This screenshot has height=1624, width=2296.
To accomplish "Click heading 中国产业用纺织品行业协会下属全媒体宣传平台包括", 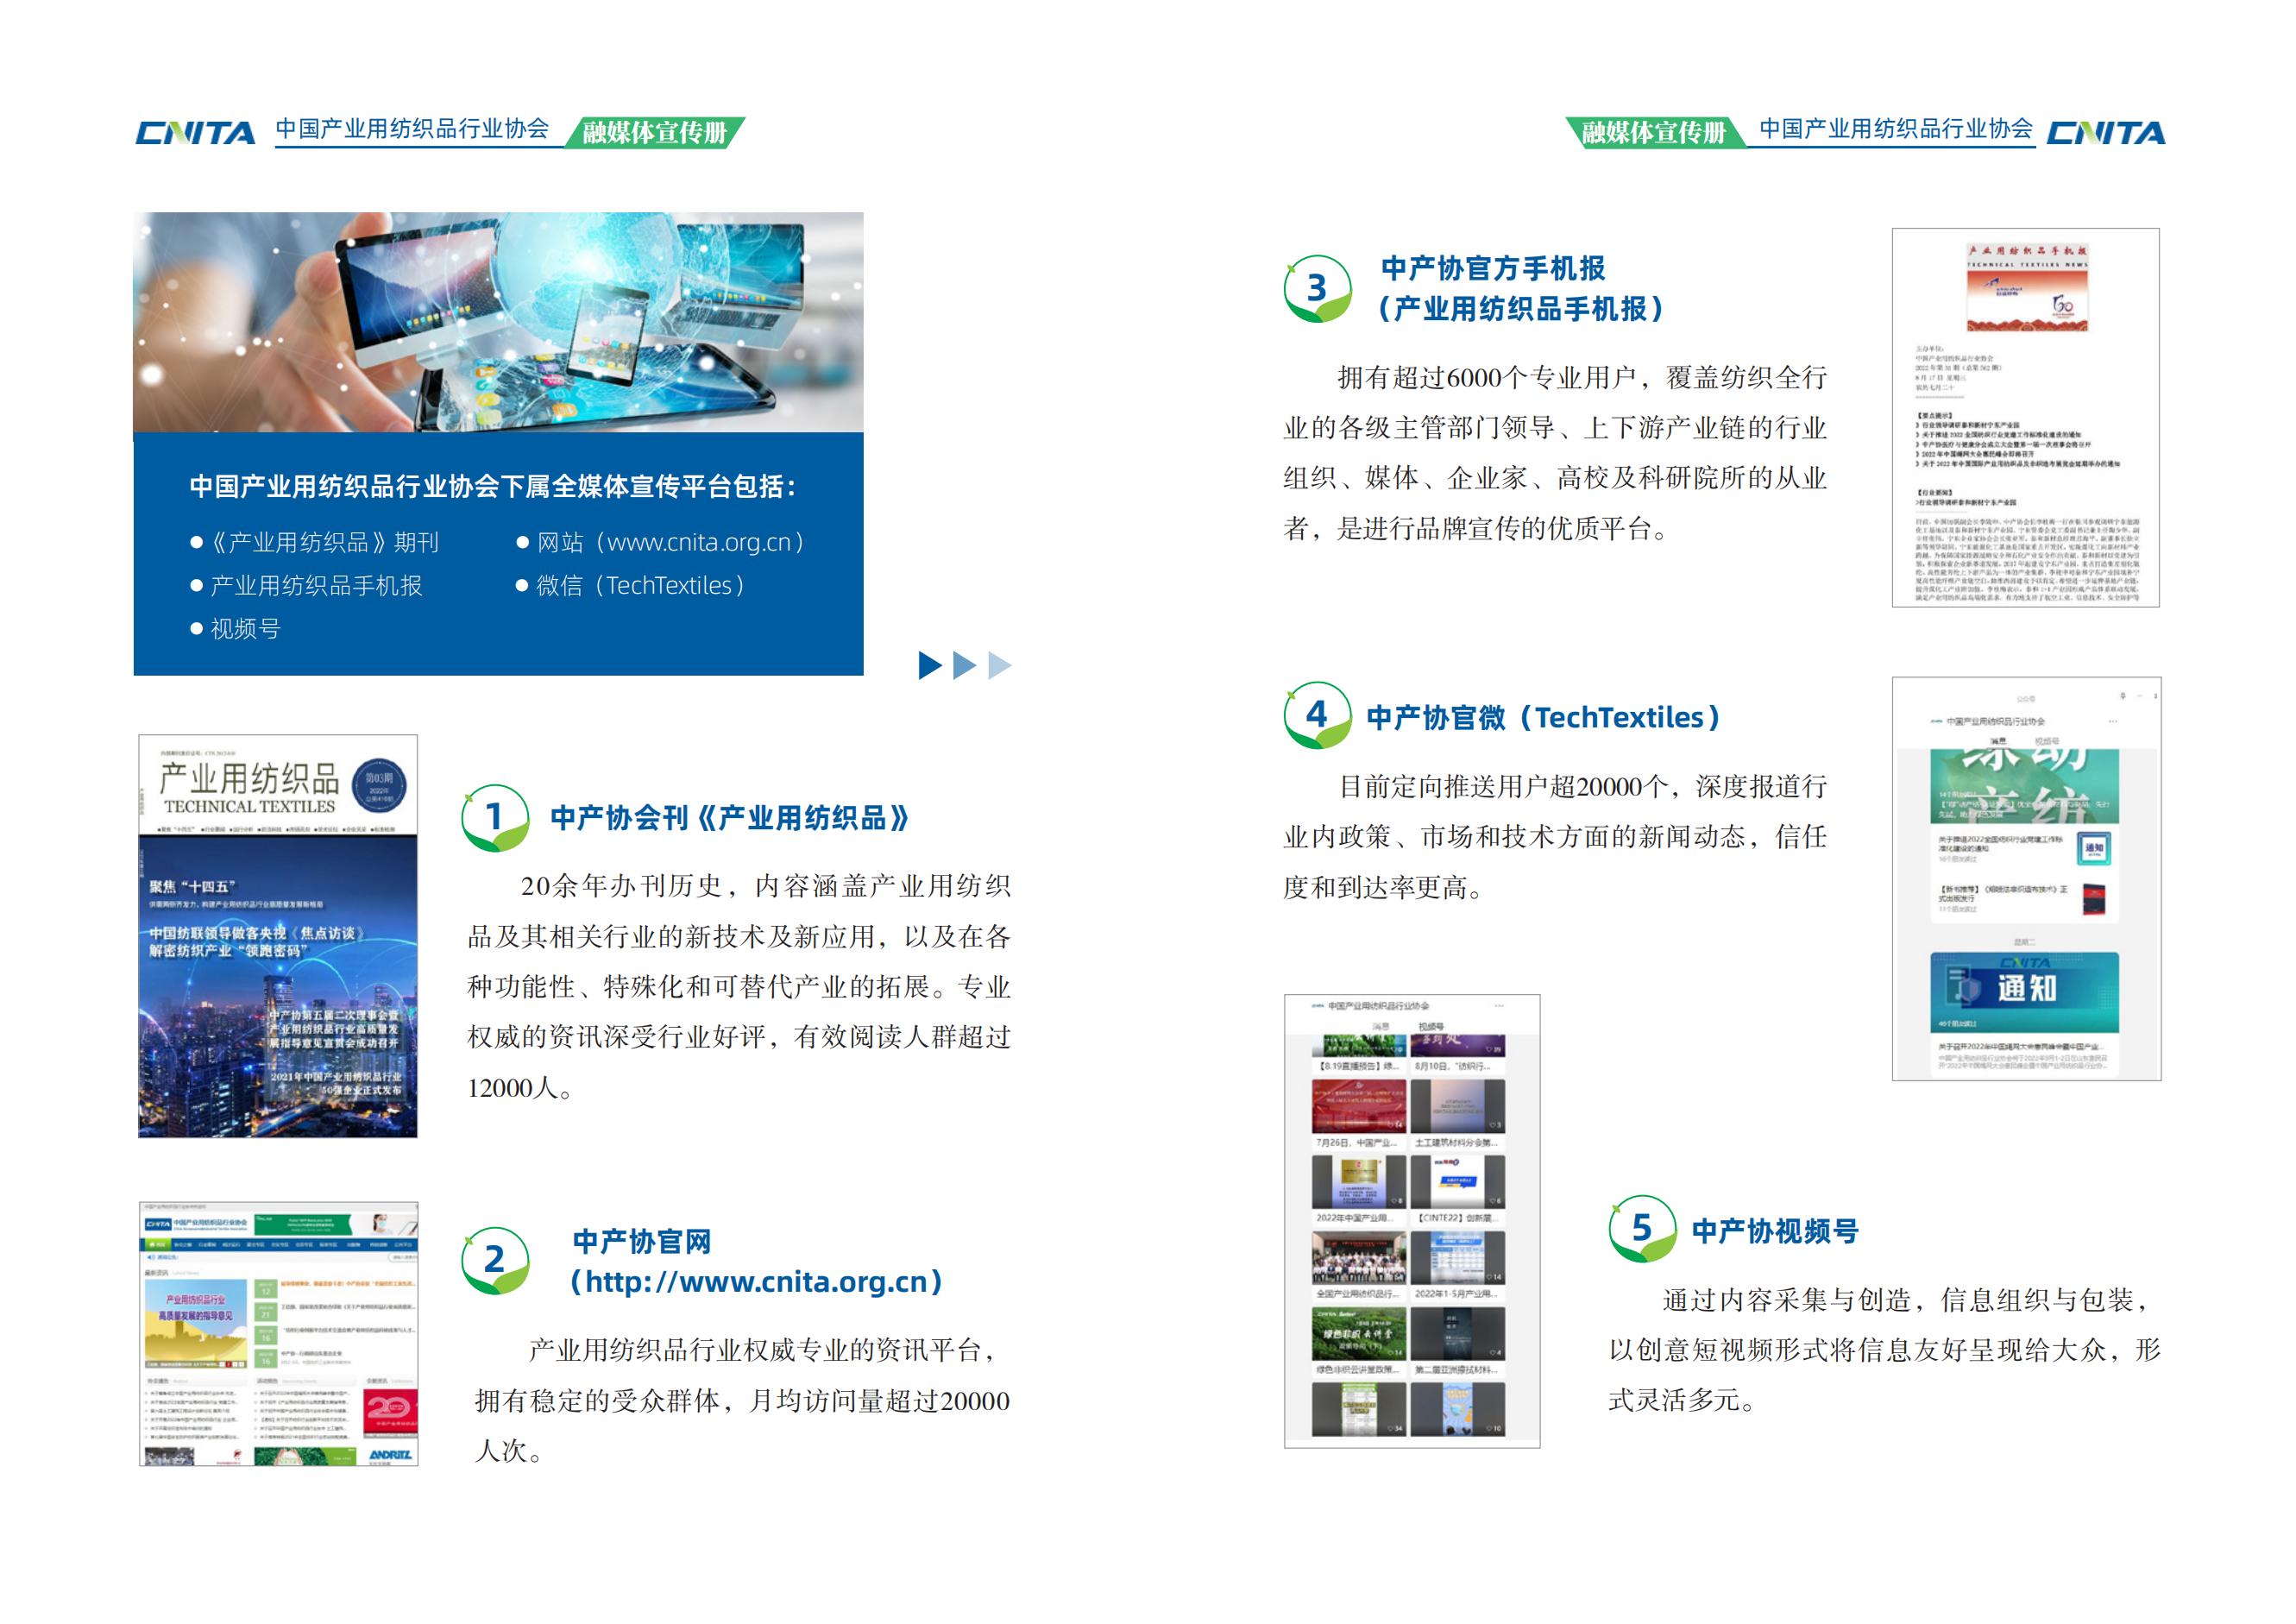I will 494,486.
